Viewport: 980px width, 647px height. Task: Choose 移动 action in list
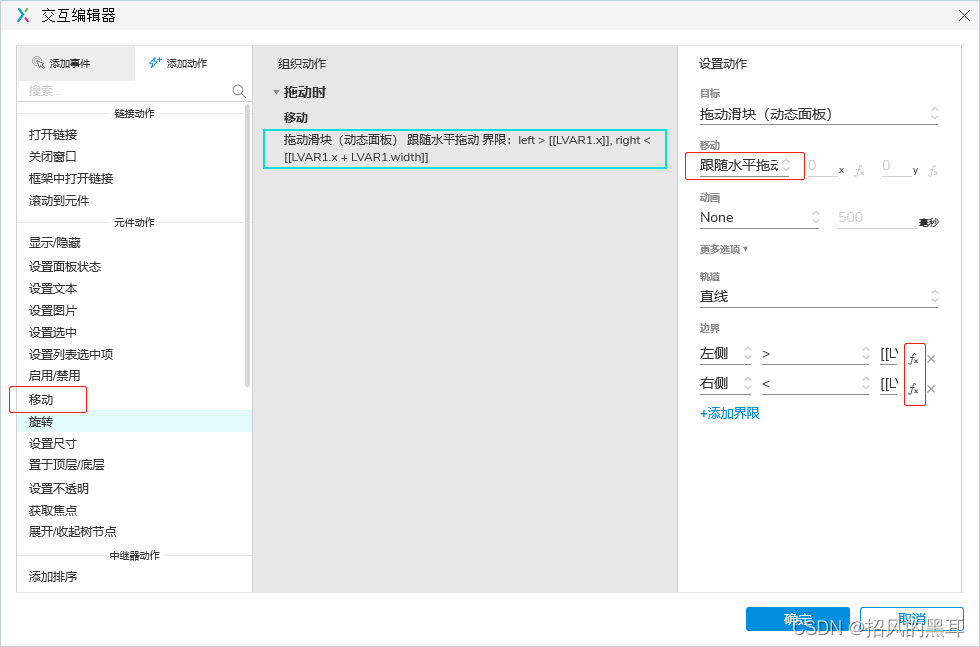click(41, 399)
